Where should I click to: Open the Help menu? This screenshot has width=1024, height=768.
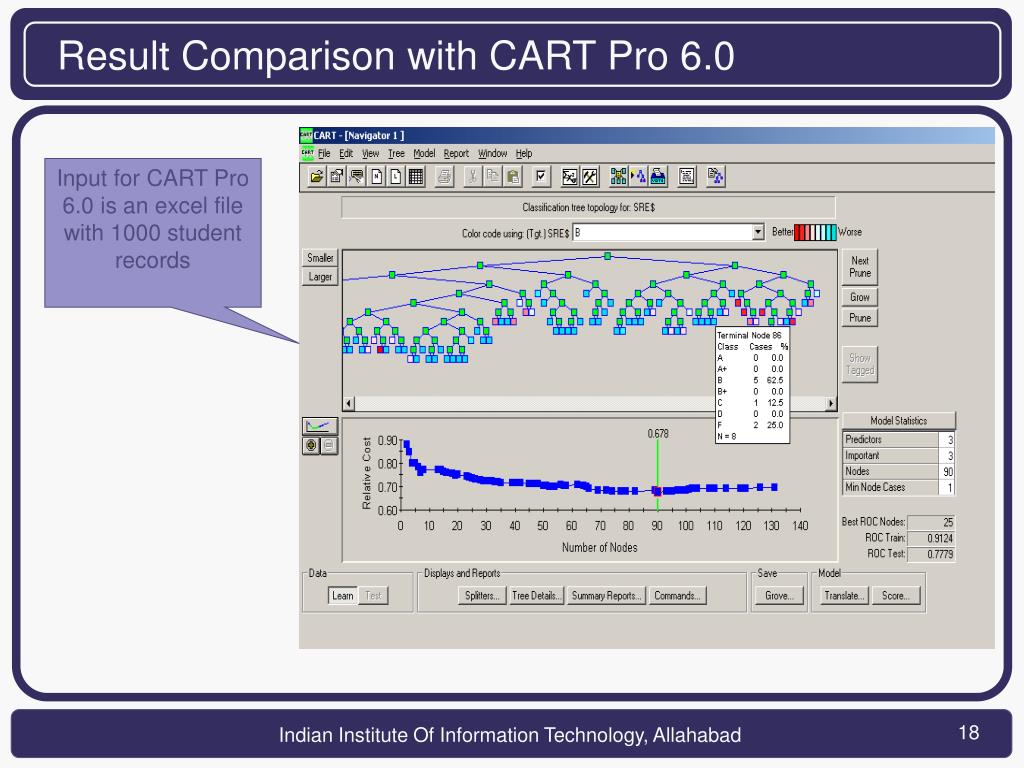(x=524, y=153)
